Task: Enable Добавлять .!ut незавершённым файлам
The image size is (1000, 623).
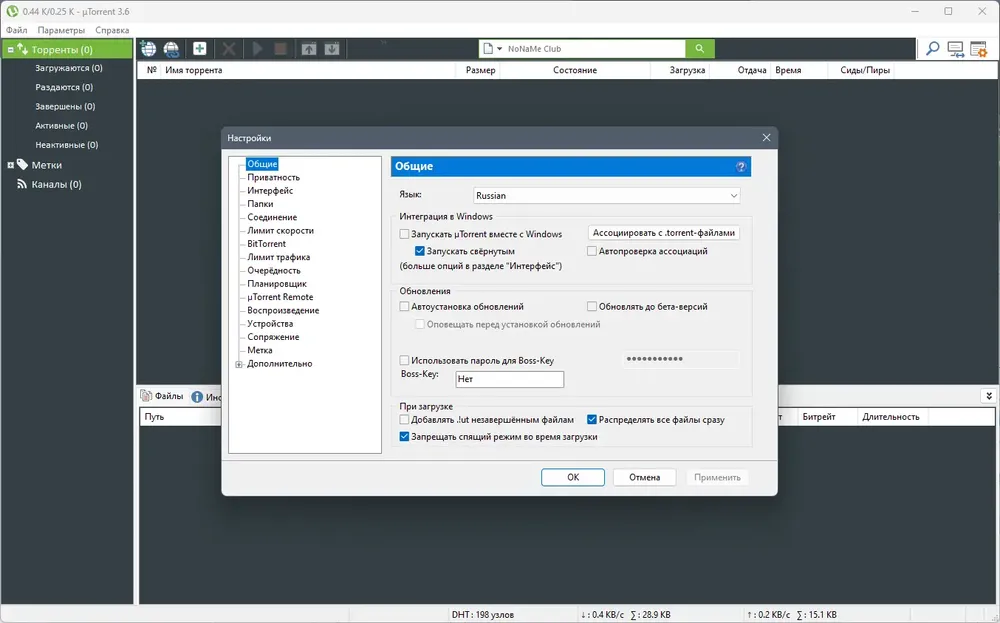Action: click(x=404, y=420)
